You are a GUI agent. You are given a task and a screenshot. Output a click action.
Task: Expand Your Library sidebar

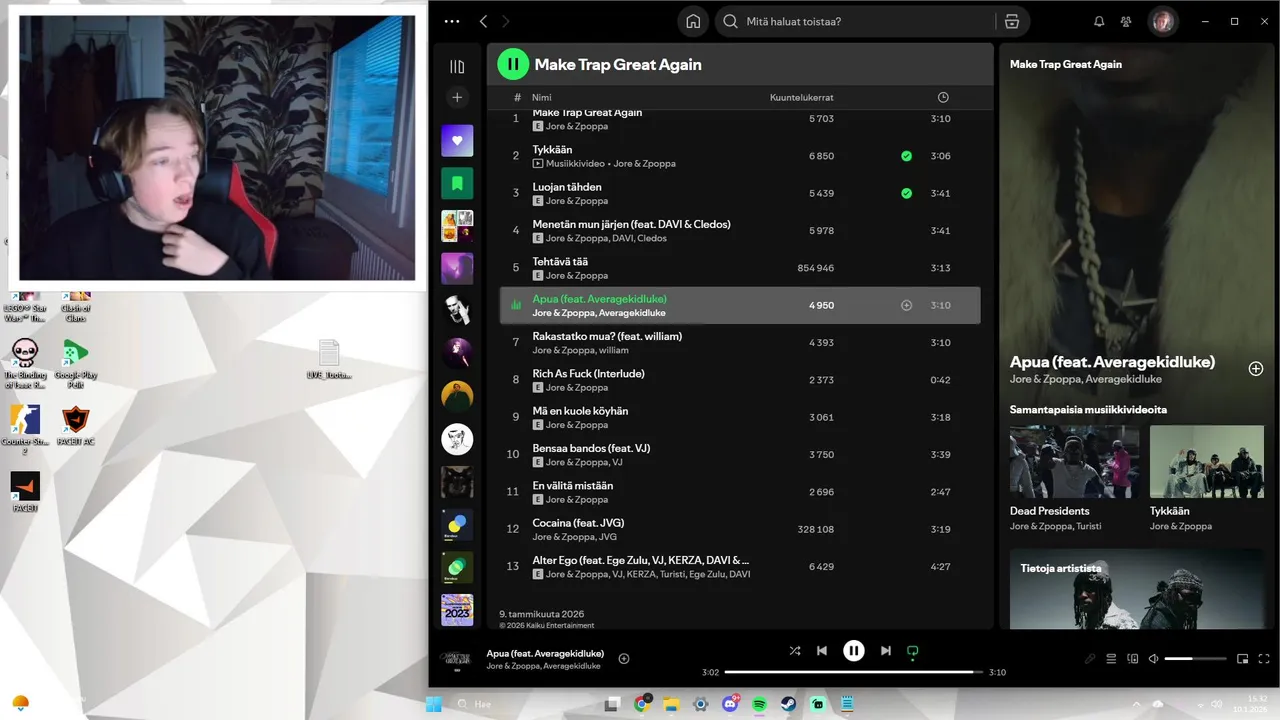457,67
